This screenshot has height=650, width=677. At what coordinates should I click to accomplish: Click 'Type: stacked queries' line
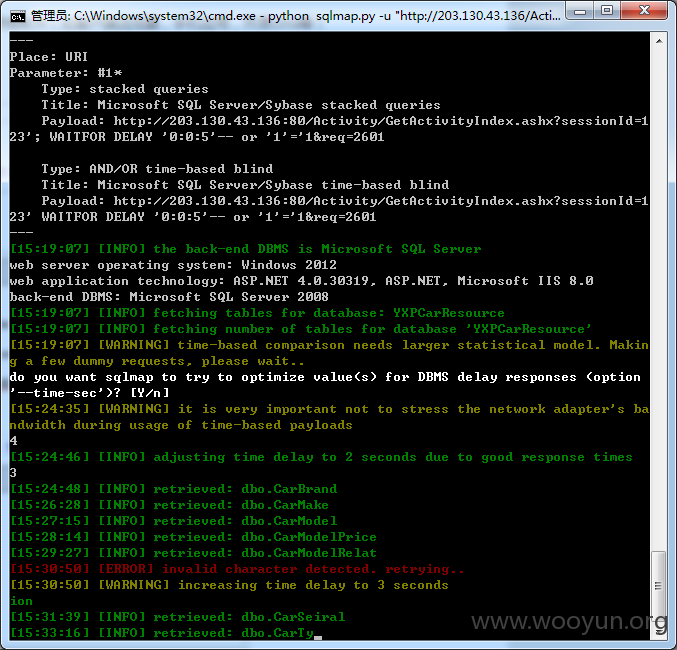125,89
